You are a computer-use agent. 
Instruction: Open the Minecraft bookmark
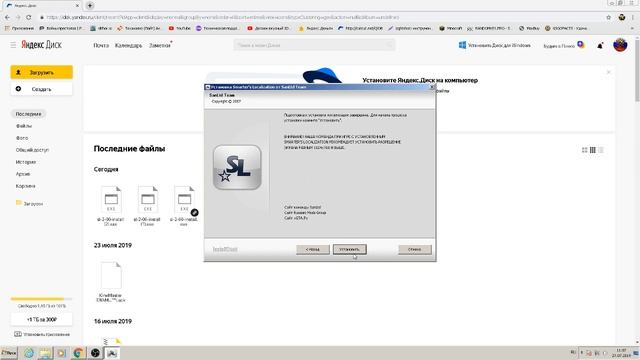coord(451,28)
